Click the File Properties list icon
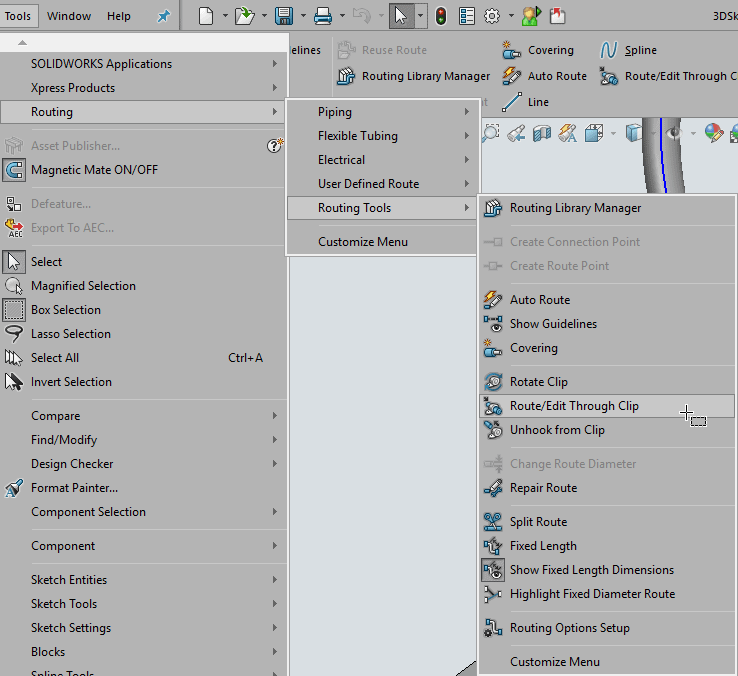The image size is (738, 676). (x=467, y=16)
